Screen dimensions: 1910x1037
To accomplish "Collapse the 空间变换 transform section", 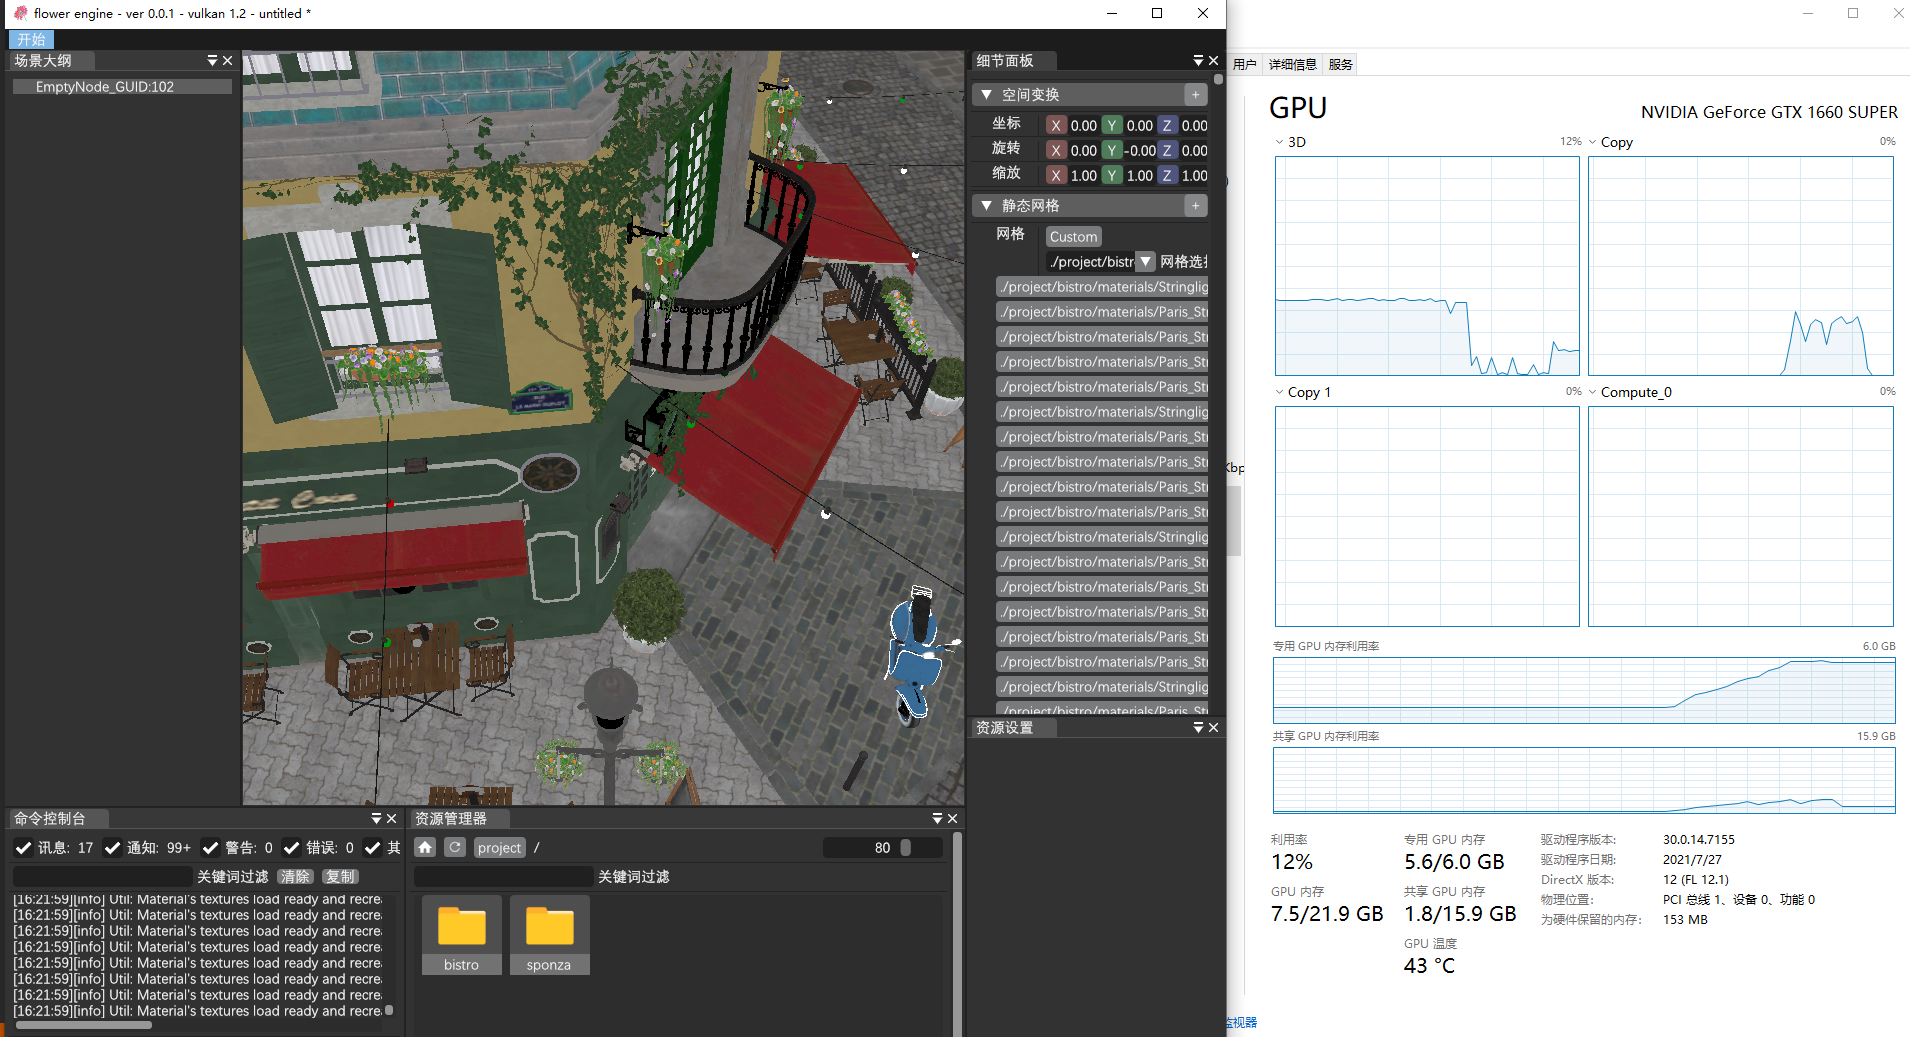I will pyautogui.click(x=987, y=95).
